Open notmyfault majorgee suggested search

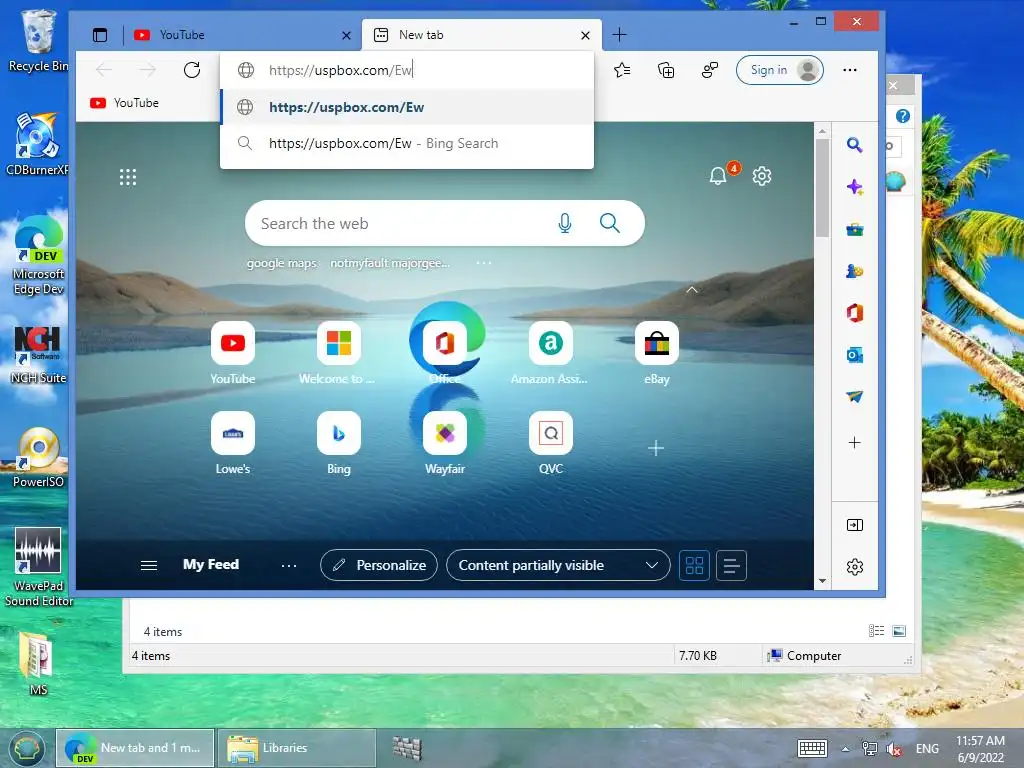point(390,263)
